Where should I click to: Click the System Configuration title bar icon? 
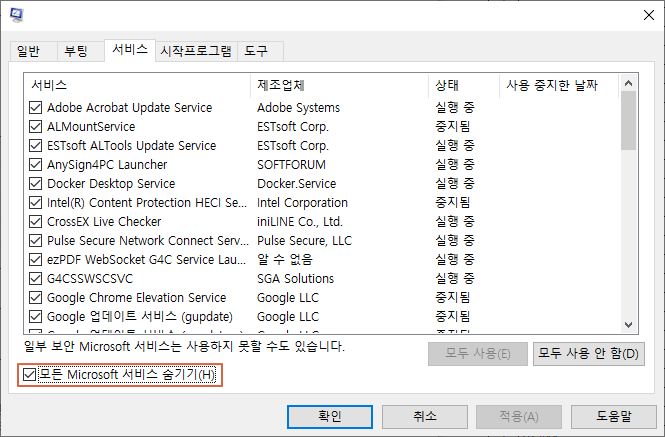click(17, 15)
